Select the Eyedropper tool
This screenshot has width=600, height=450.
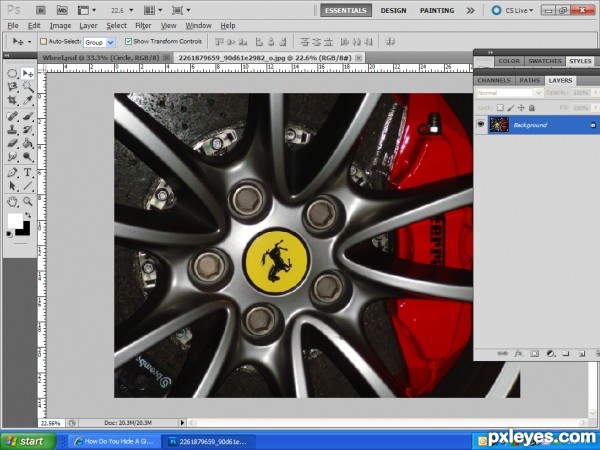tap(28, 101)
